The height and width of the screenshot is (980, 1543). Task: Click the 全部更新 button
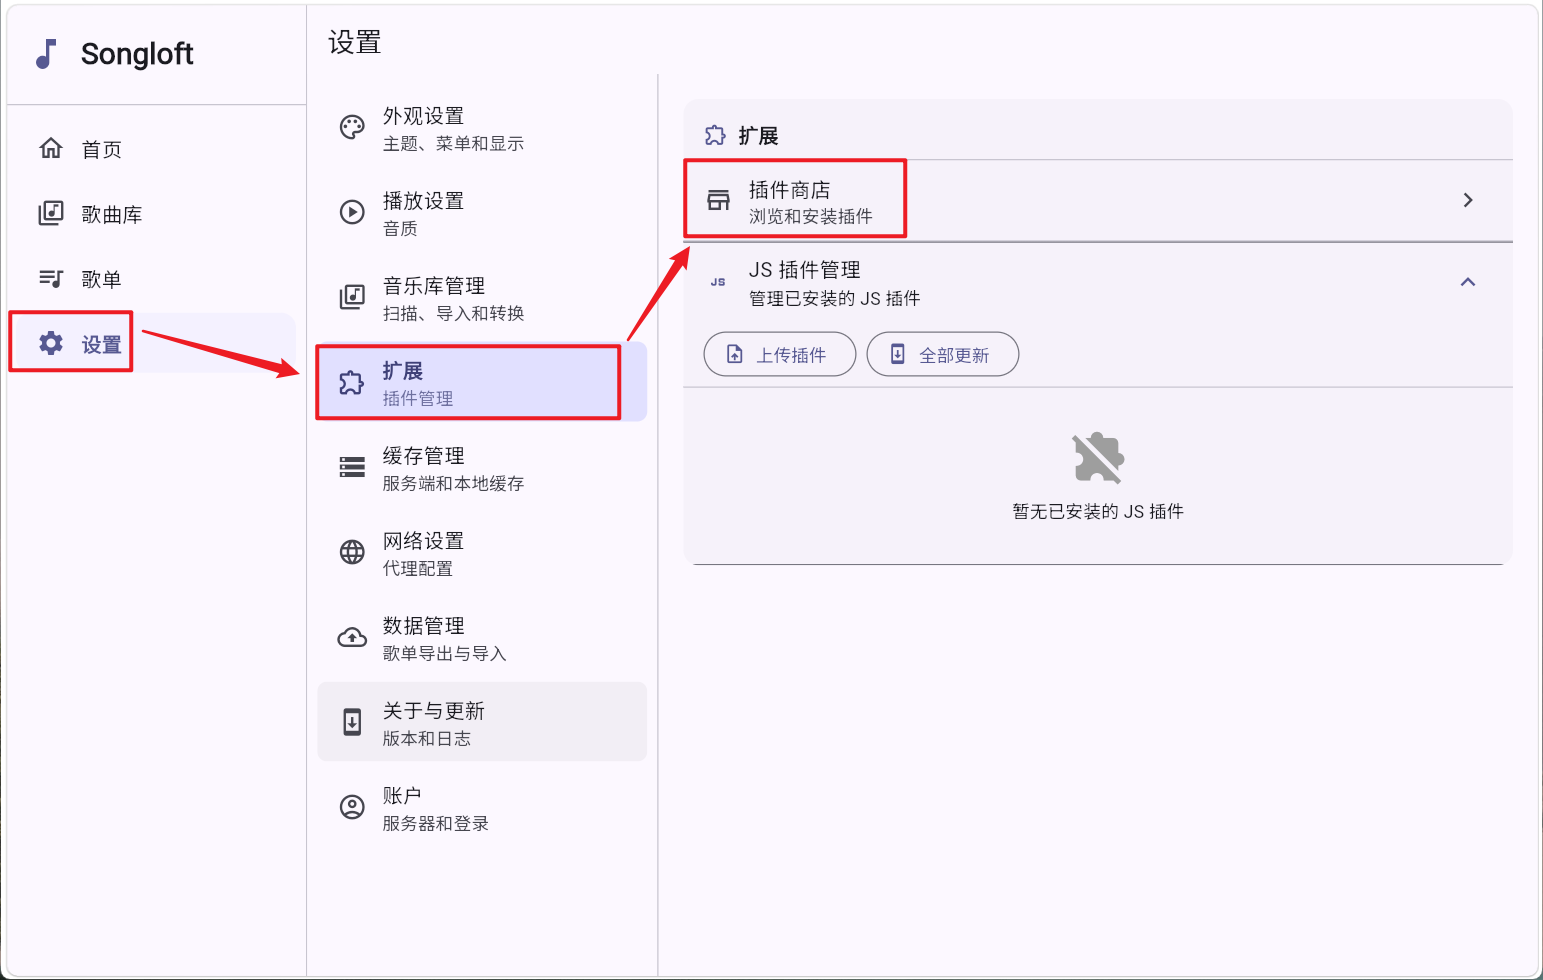pos(943,354)
